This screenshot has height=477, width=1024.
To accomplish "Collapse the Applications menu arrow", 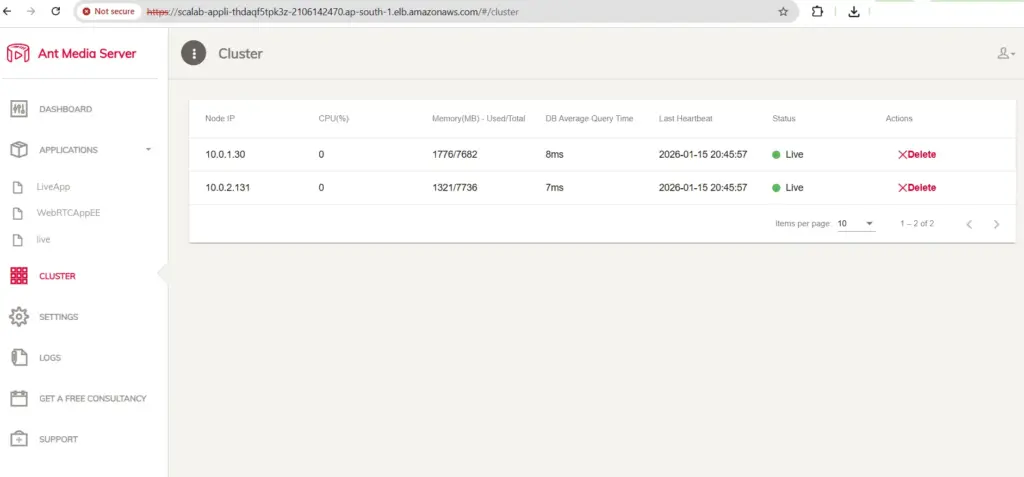I will click(x=148, y=150).
